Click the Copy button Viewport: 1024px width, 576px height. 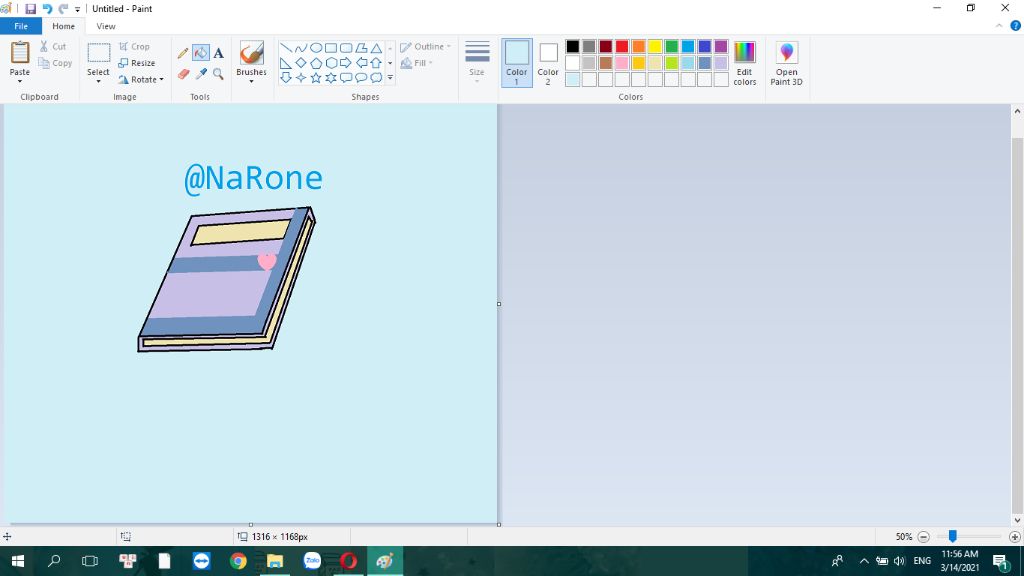click(55, 63)
